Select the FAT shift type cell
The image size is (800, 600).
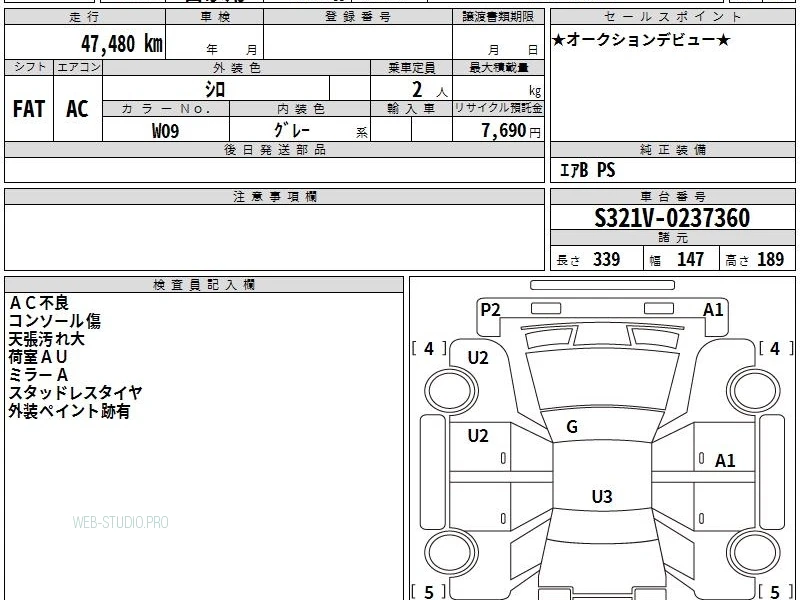29,109
